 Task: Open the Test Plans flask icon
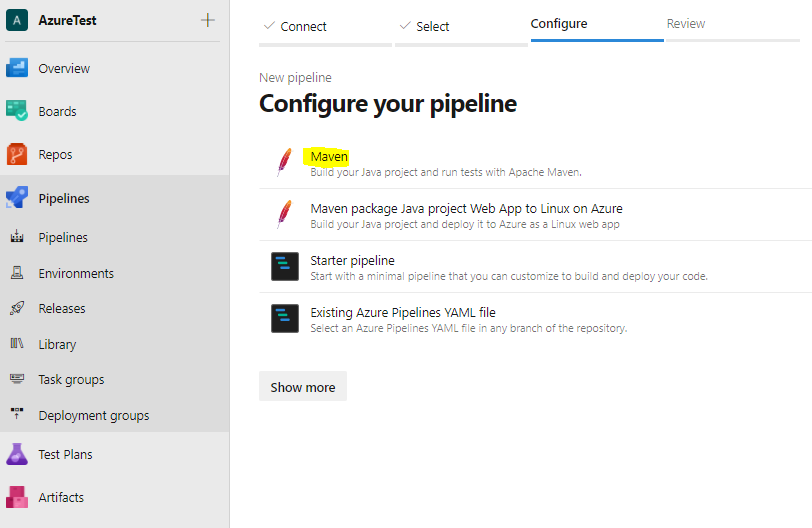pyautogui.click(x=17, y=454)
